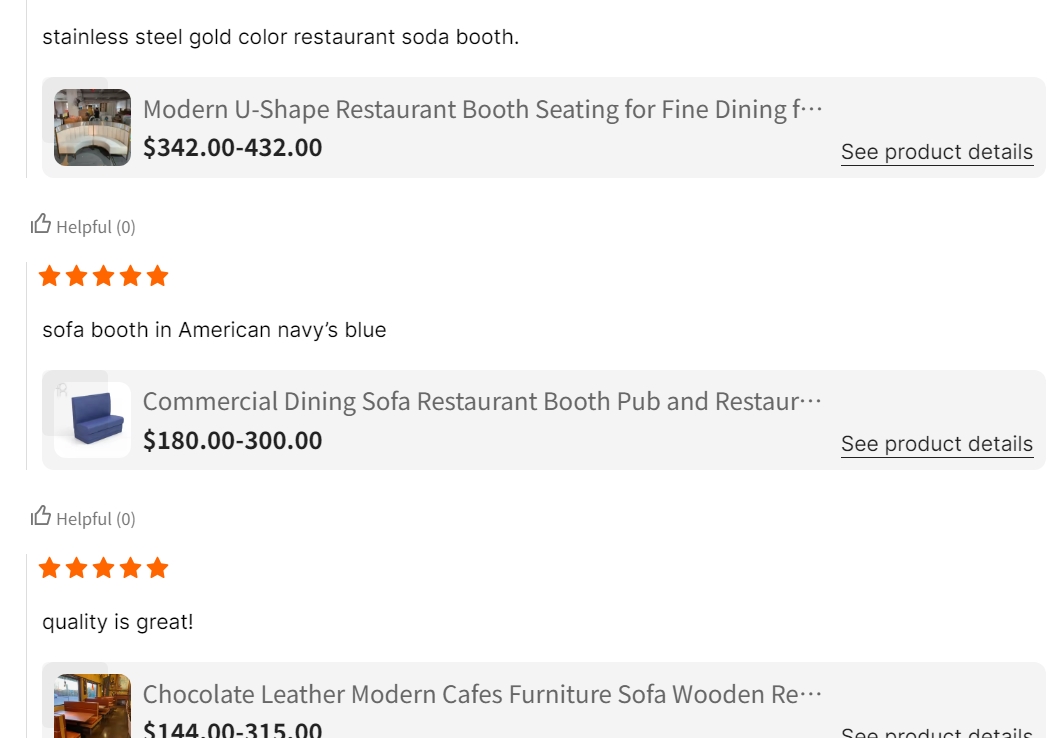Click thumbs-up icon under gold soda booth review
Screen dimensions: 1051x738
[x=41, y=224]
